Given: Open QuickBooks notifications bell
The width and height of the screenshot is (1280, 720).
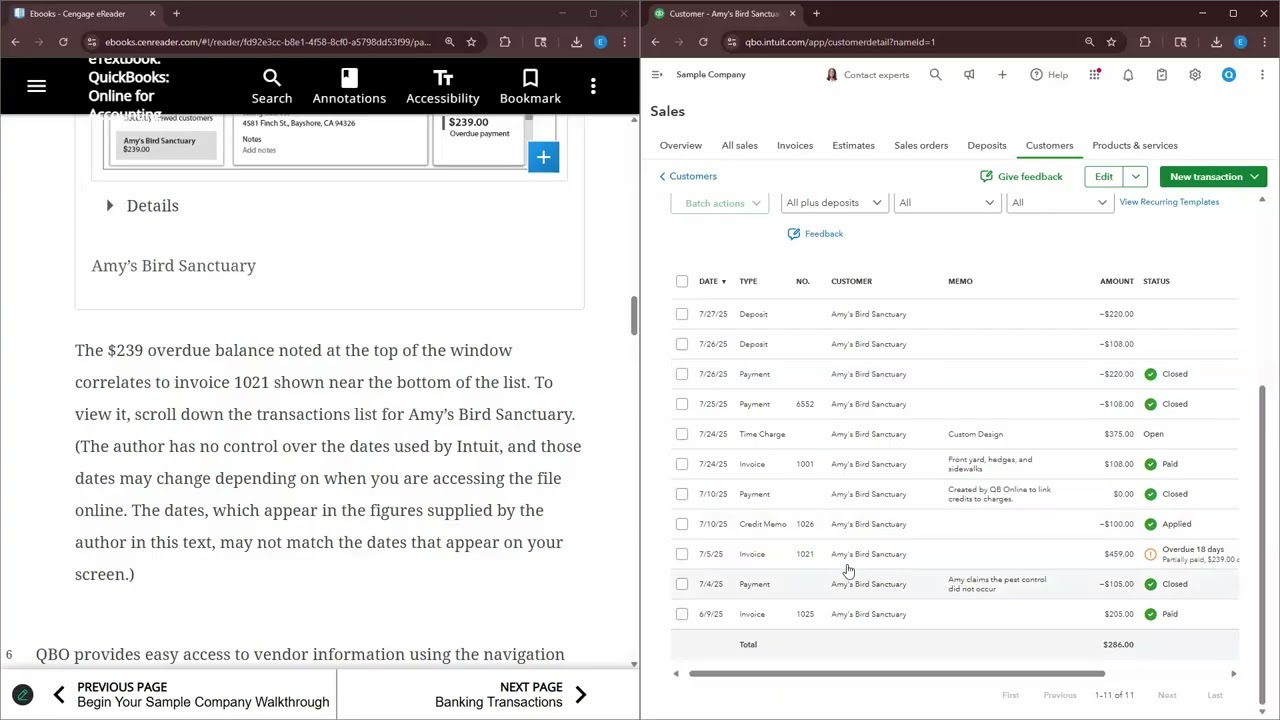Looking at the screenshot, I should pos(1128,75).
